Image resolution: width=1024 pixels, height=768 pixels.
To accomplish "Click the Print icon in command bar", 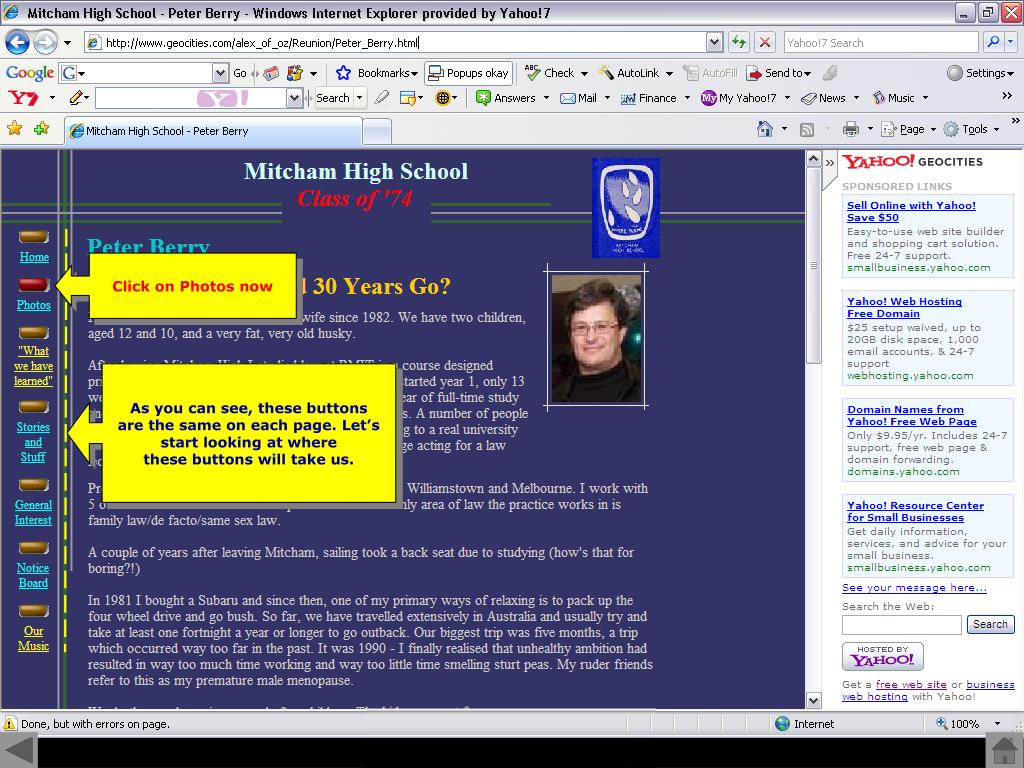I will [x=850, y=129].
